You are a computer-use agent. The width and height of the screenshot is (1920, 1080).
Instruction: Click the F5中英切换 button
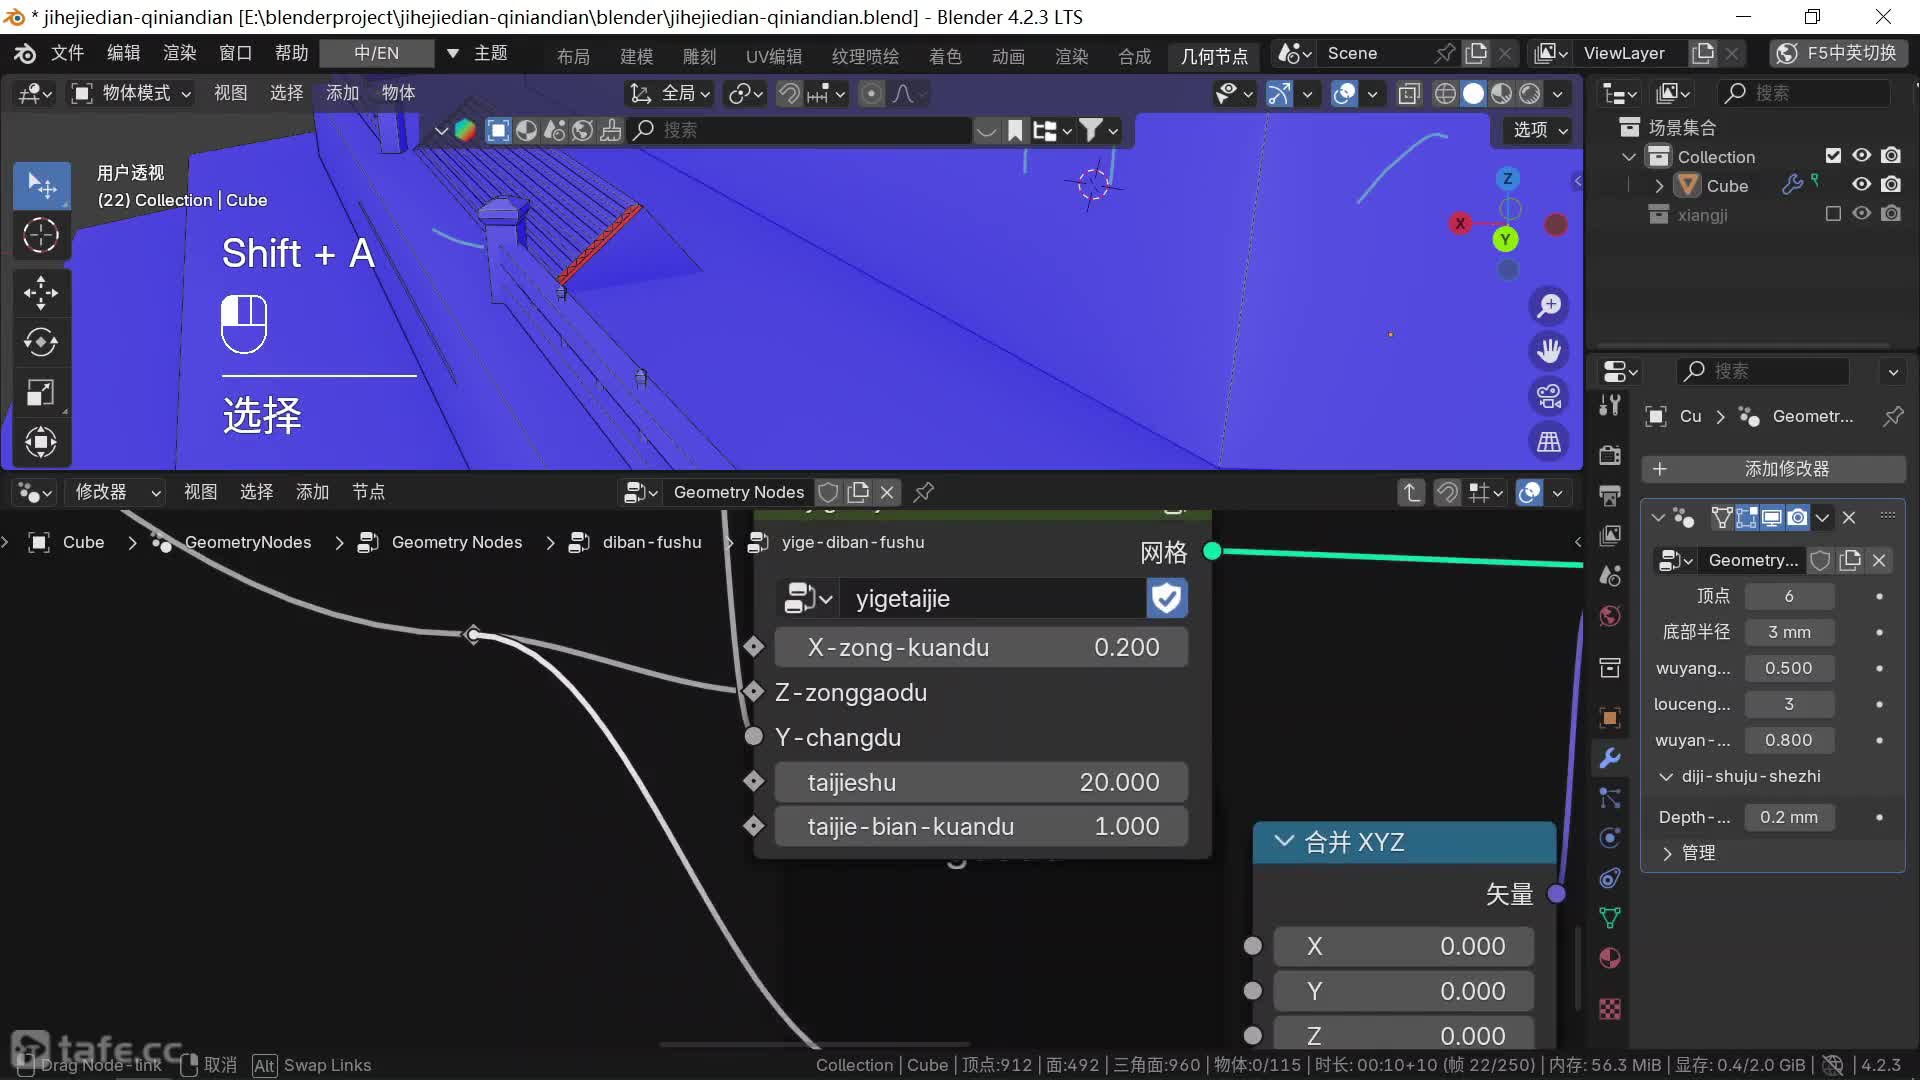1838,53
